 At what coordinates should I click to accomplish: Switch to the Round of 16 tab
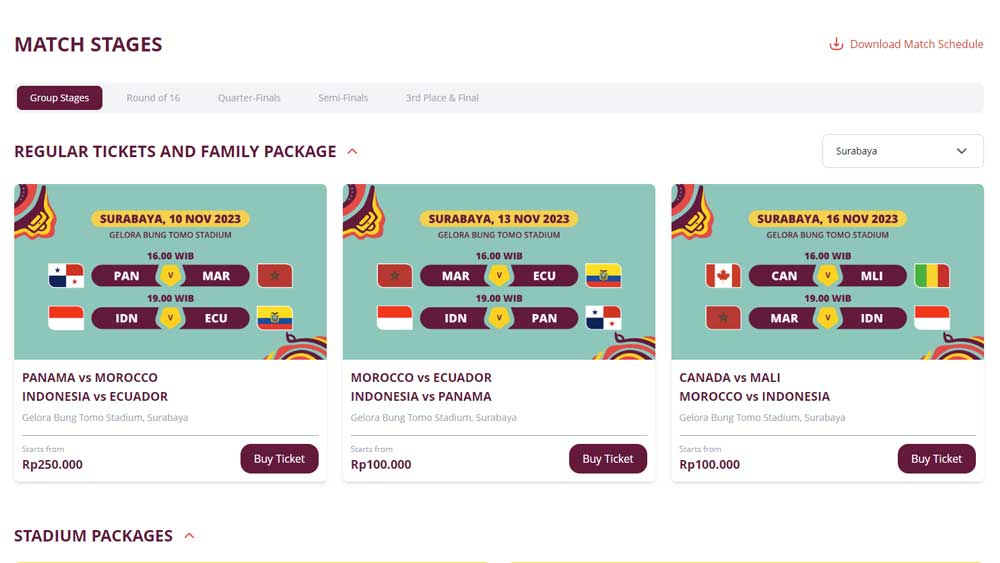coord(153,98)
